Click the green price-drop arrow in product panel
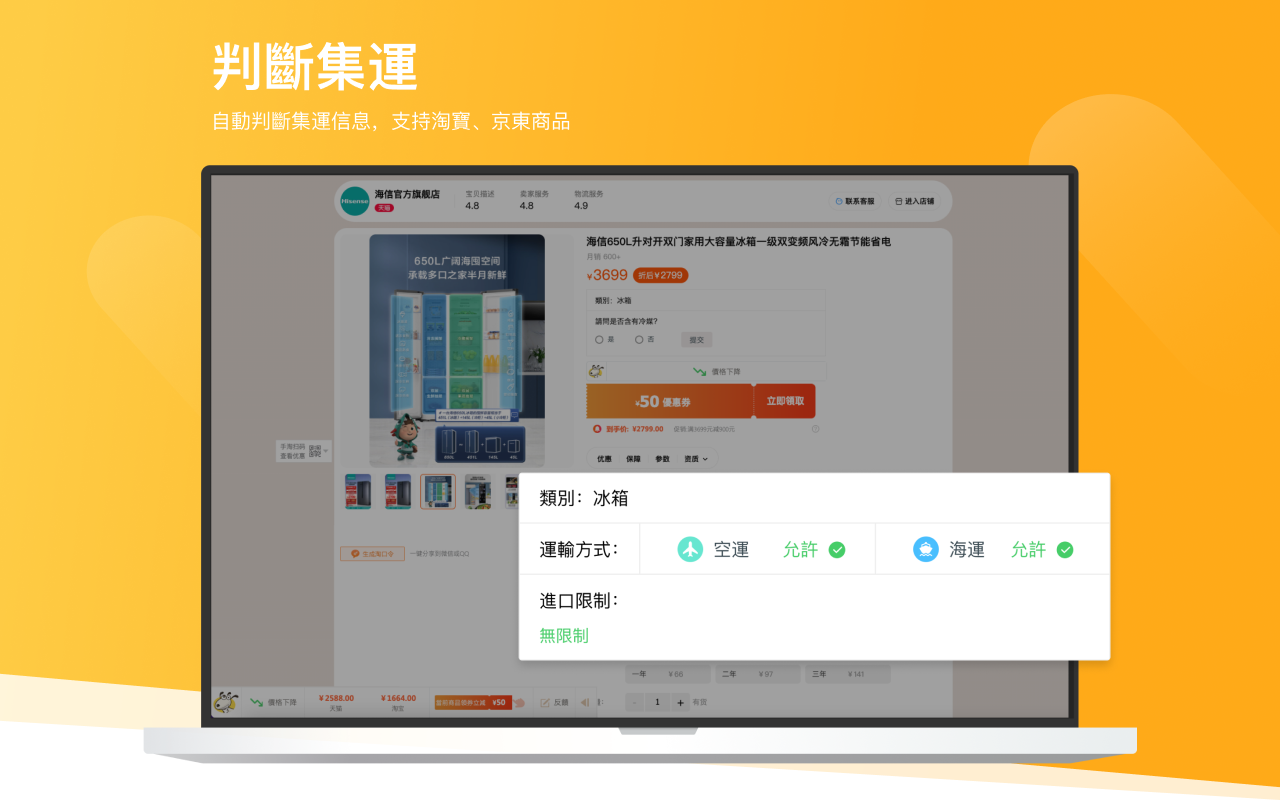Screen dimensions: 1280x800 pyautogui.click(x=700, y=371)
